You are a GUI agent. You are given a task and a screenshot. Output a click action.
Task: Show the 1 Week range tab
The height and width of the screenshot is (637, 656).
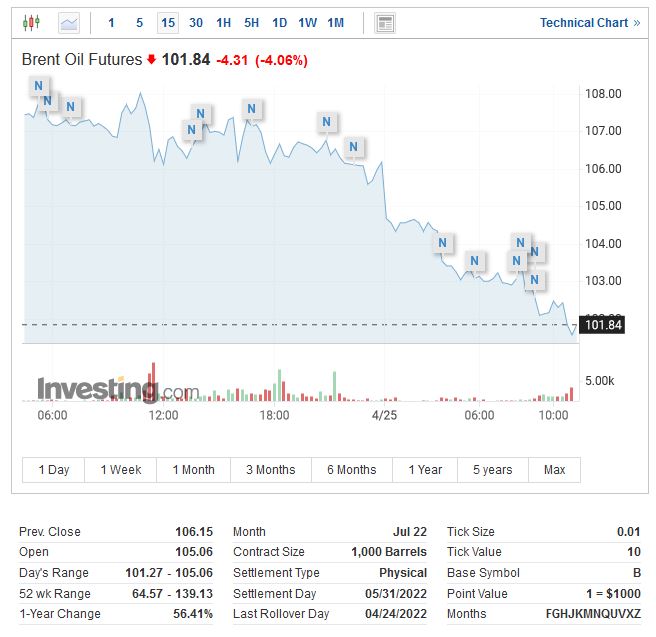click(x=120, y=470)
